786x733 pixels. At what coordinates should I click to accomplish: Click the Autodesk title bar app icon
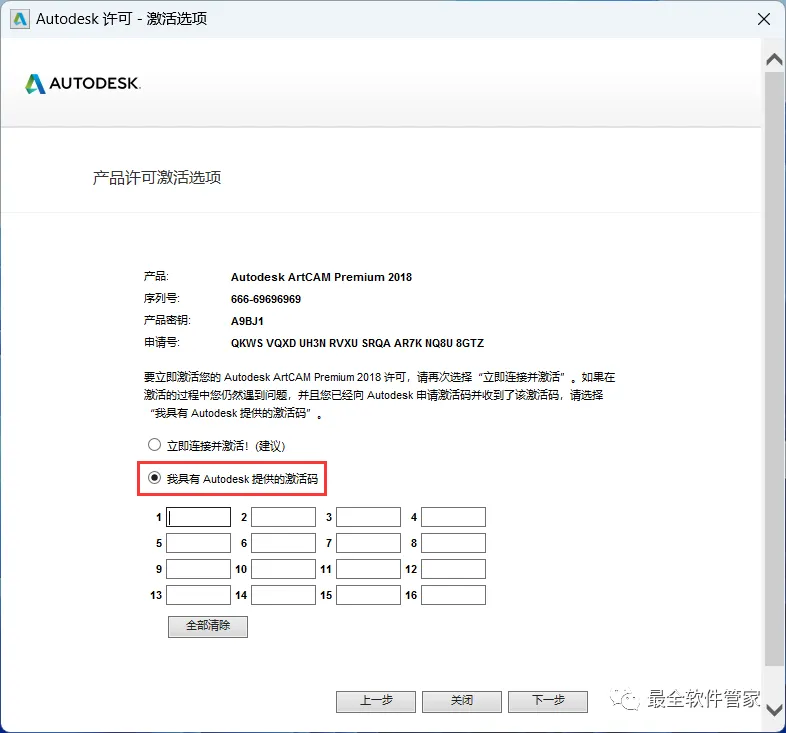[x=20, y=19]
